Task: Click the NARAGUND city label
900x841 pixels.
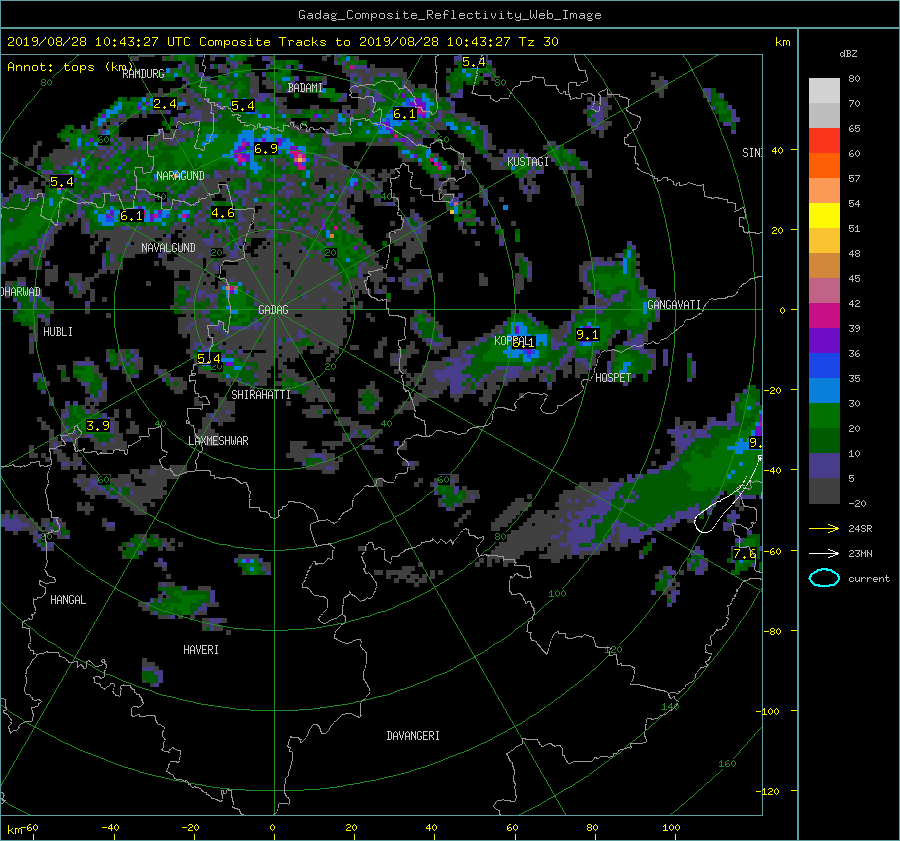Action: 180,176
